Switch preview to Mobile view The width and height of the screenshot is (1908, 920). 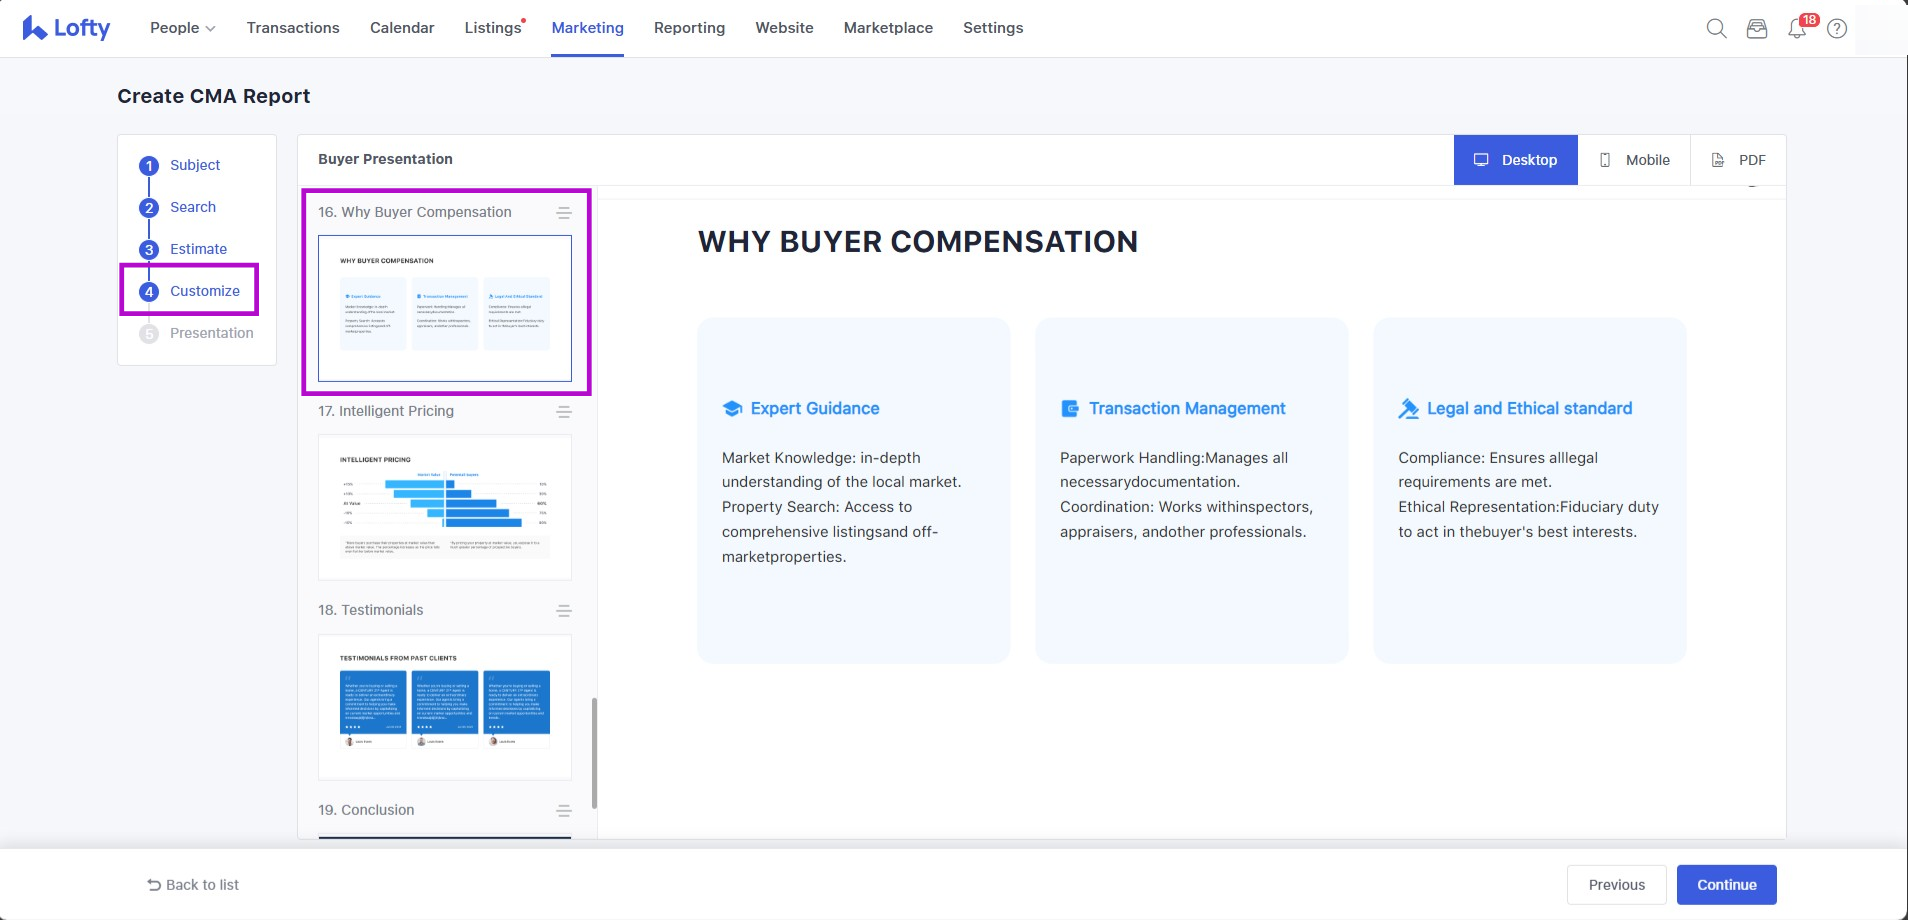tap(1634, 160)
